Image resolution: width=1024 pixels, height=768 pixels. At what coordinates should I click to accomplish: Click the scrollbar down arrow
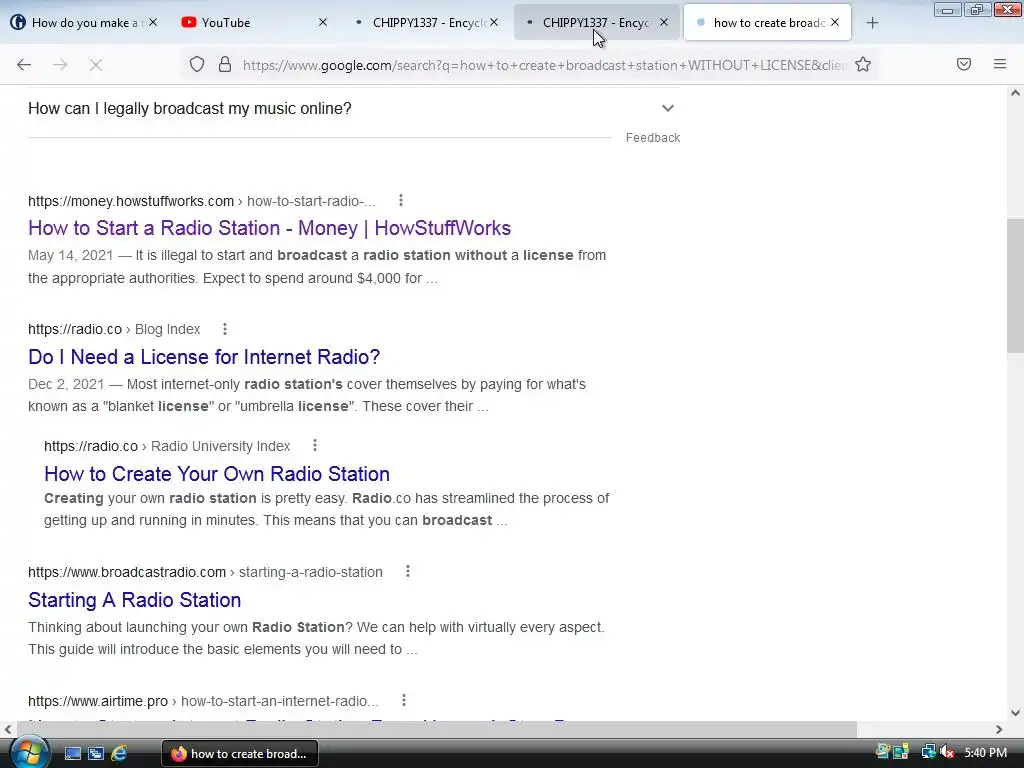tap(1015, 713)
